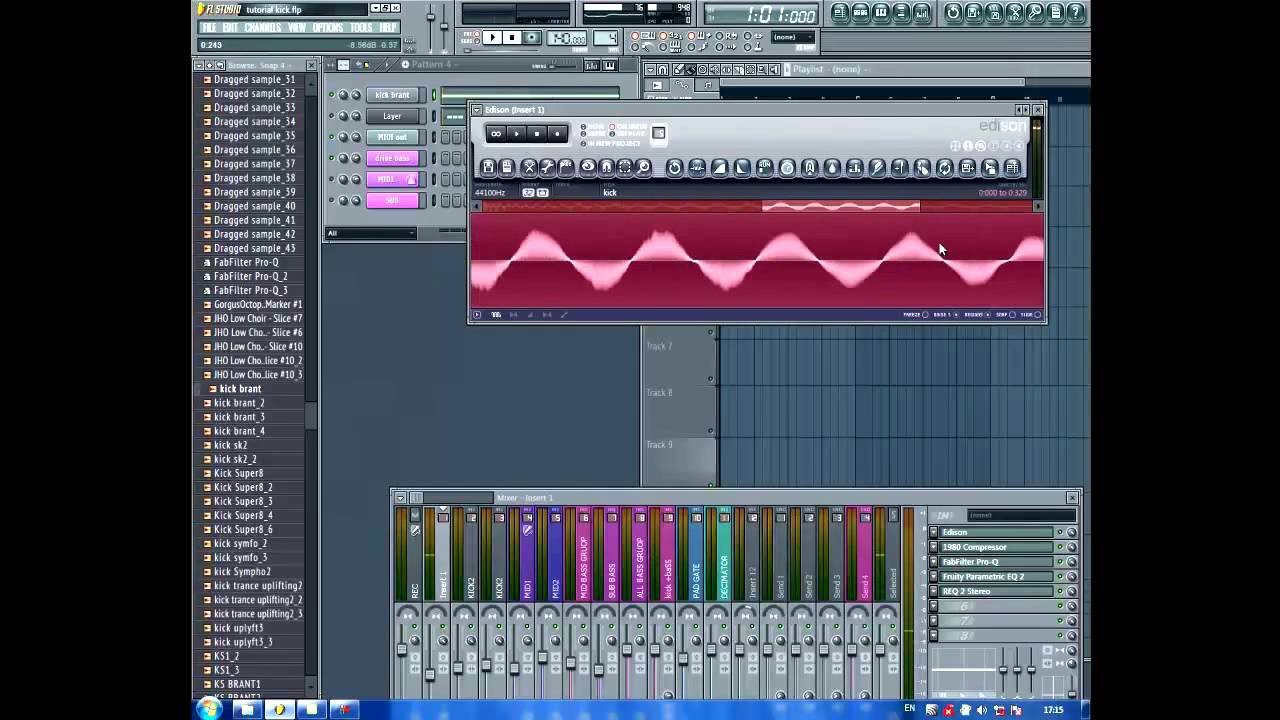Screen dimensions: 1280x720
Task: Open the FILE menu
Action: click(x=209, y=28)
